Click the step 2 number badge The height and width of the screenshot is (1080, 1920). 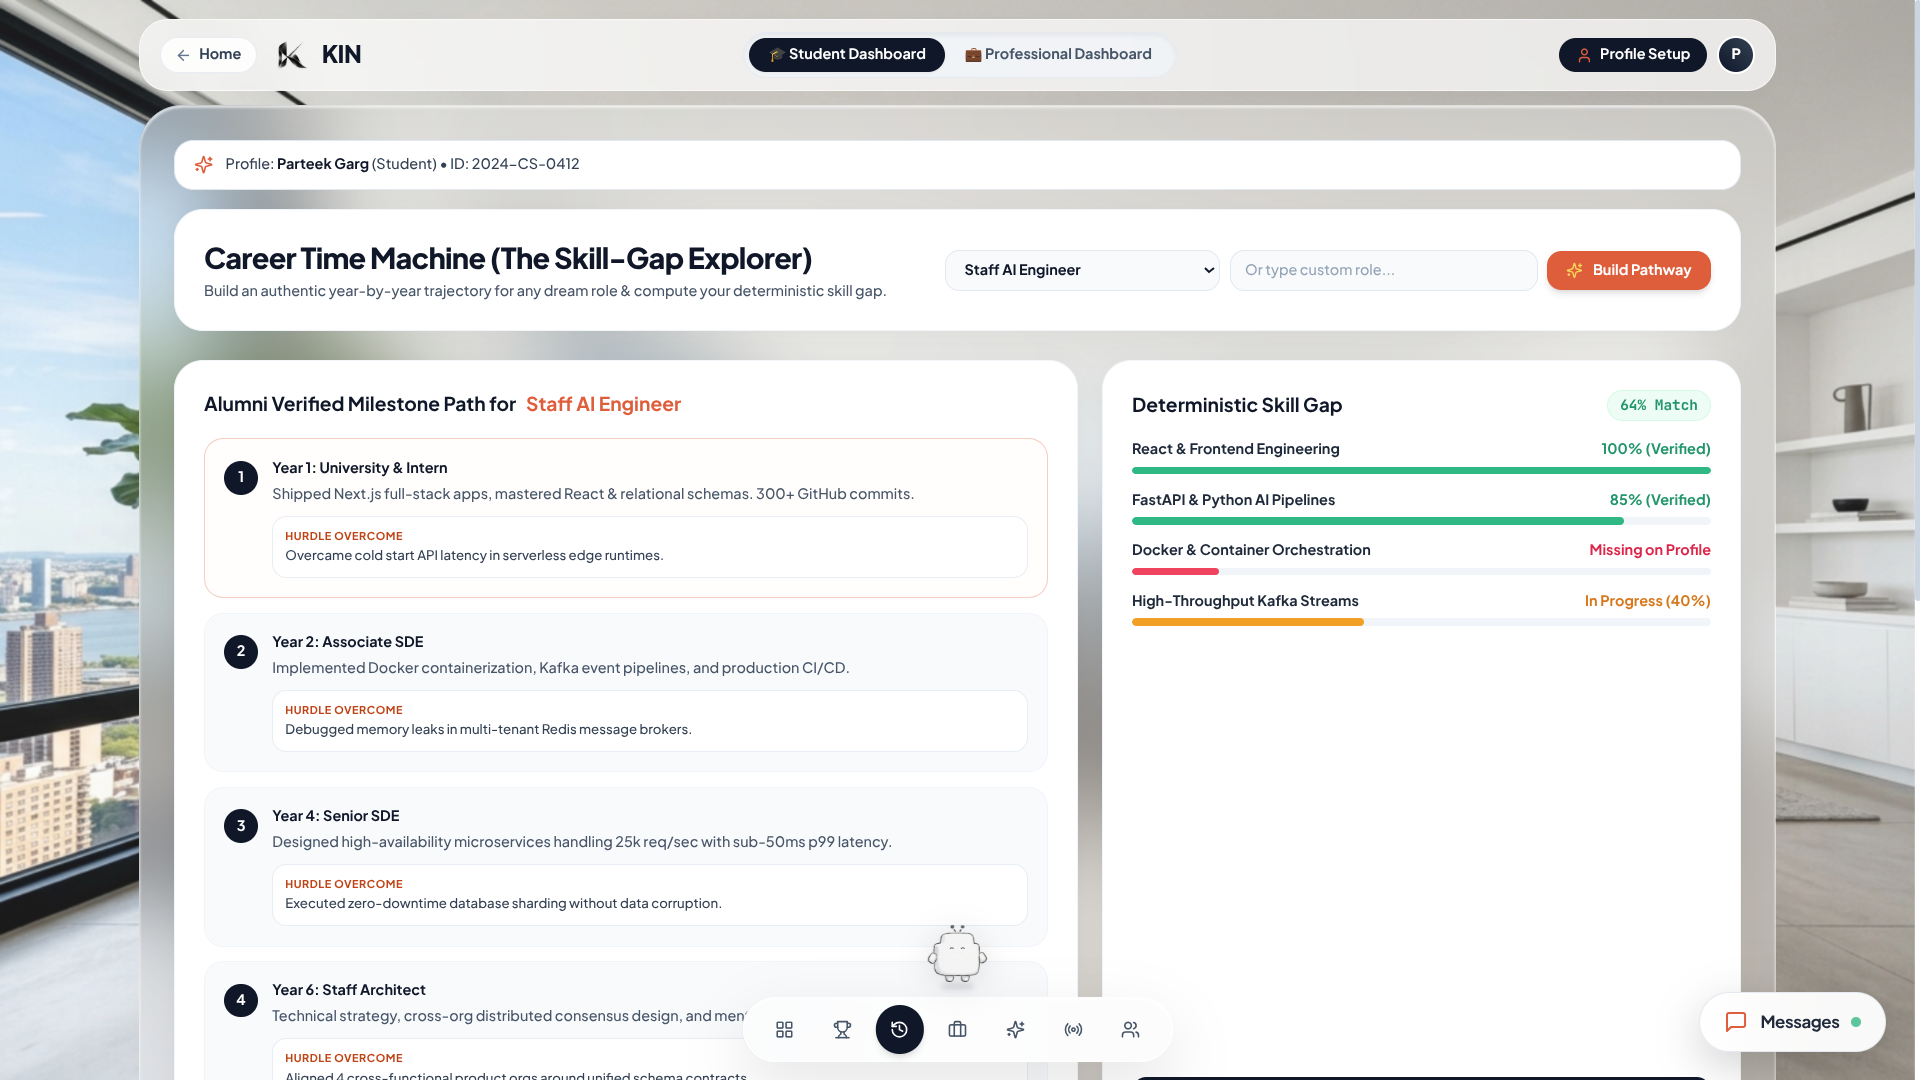(x=241, y=652)
